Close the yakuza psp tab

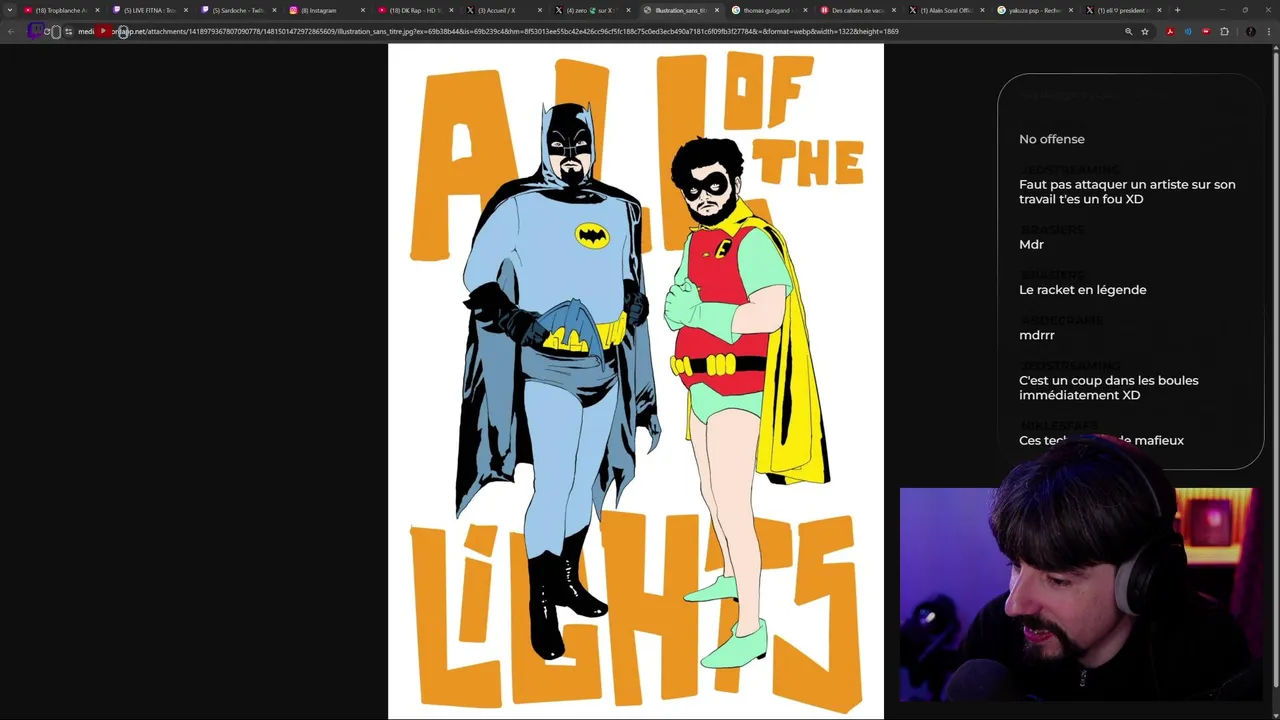[1070, 10]
